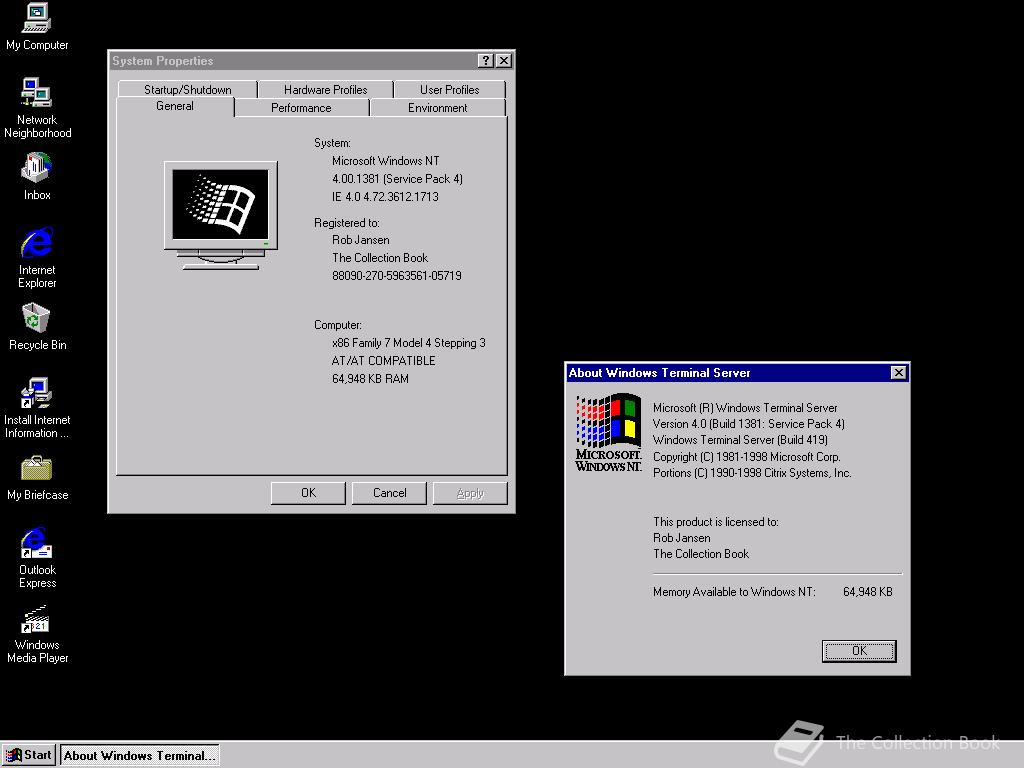Image resolution: width=1024 pixels, height=768 pixels.
Task: Click the 'Registered to:' label
Action: (346, 223)
